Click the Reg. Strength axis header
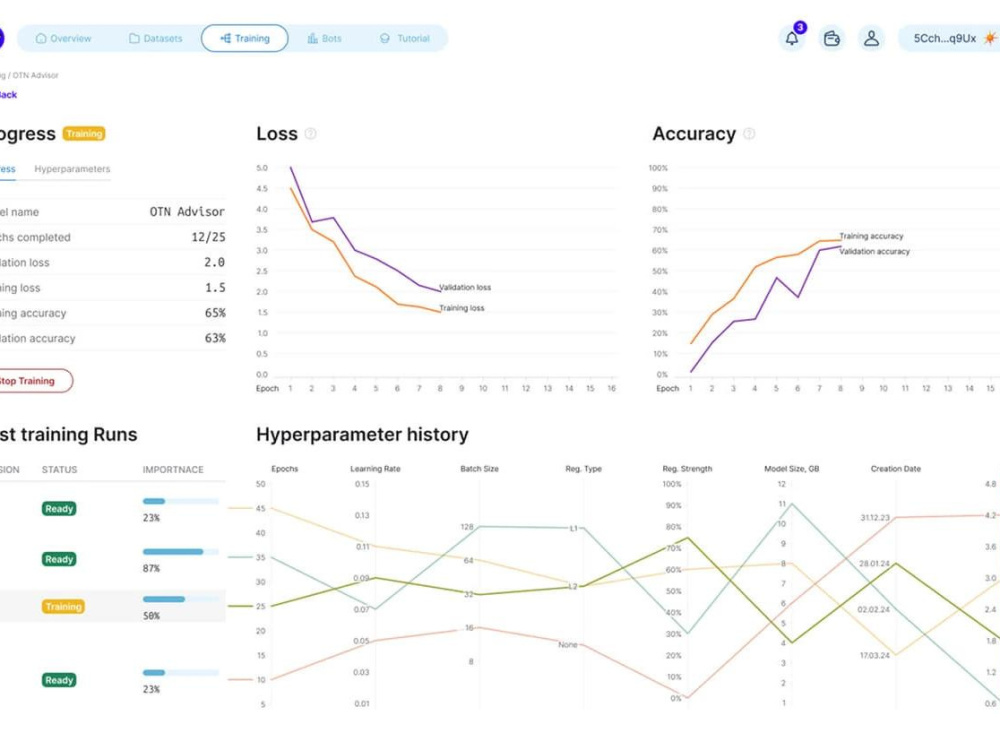Screen dimensions: 1000x750 point(688,469)
